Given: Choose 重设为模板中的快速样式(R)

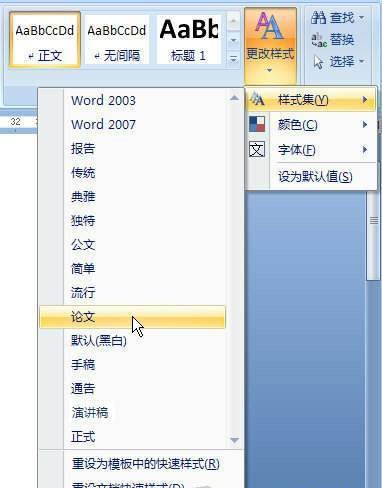Looking at the screenshot, I should coord(141,464).
